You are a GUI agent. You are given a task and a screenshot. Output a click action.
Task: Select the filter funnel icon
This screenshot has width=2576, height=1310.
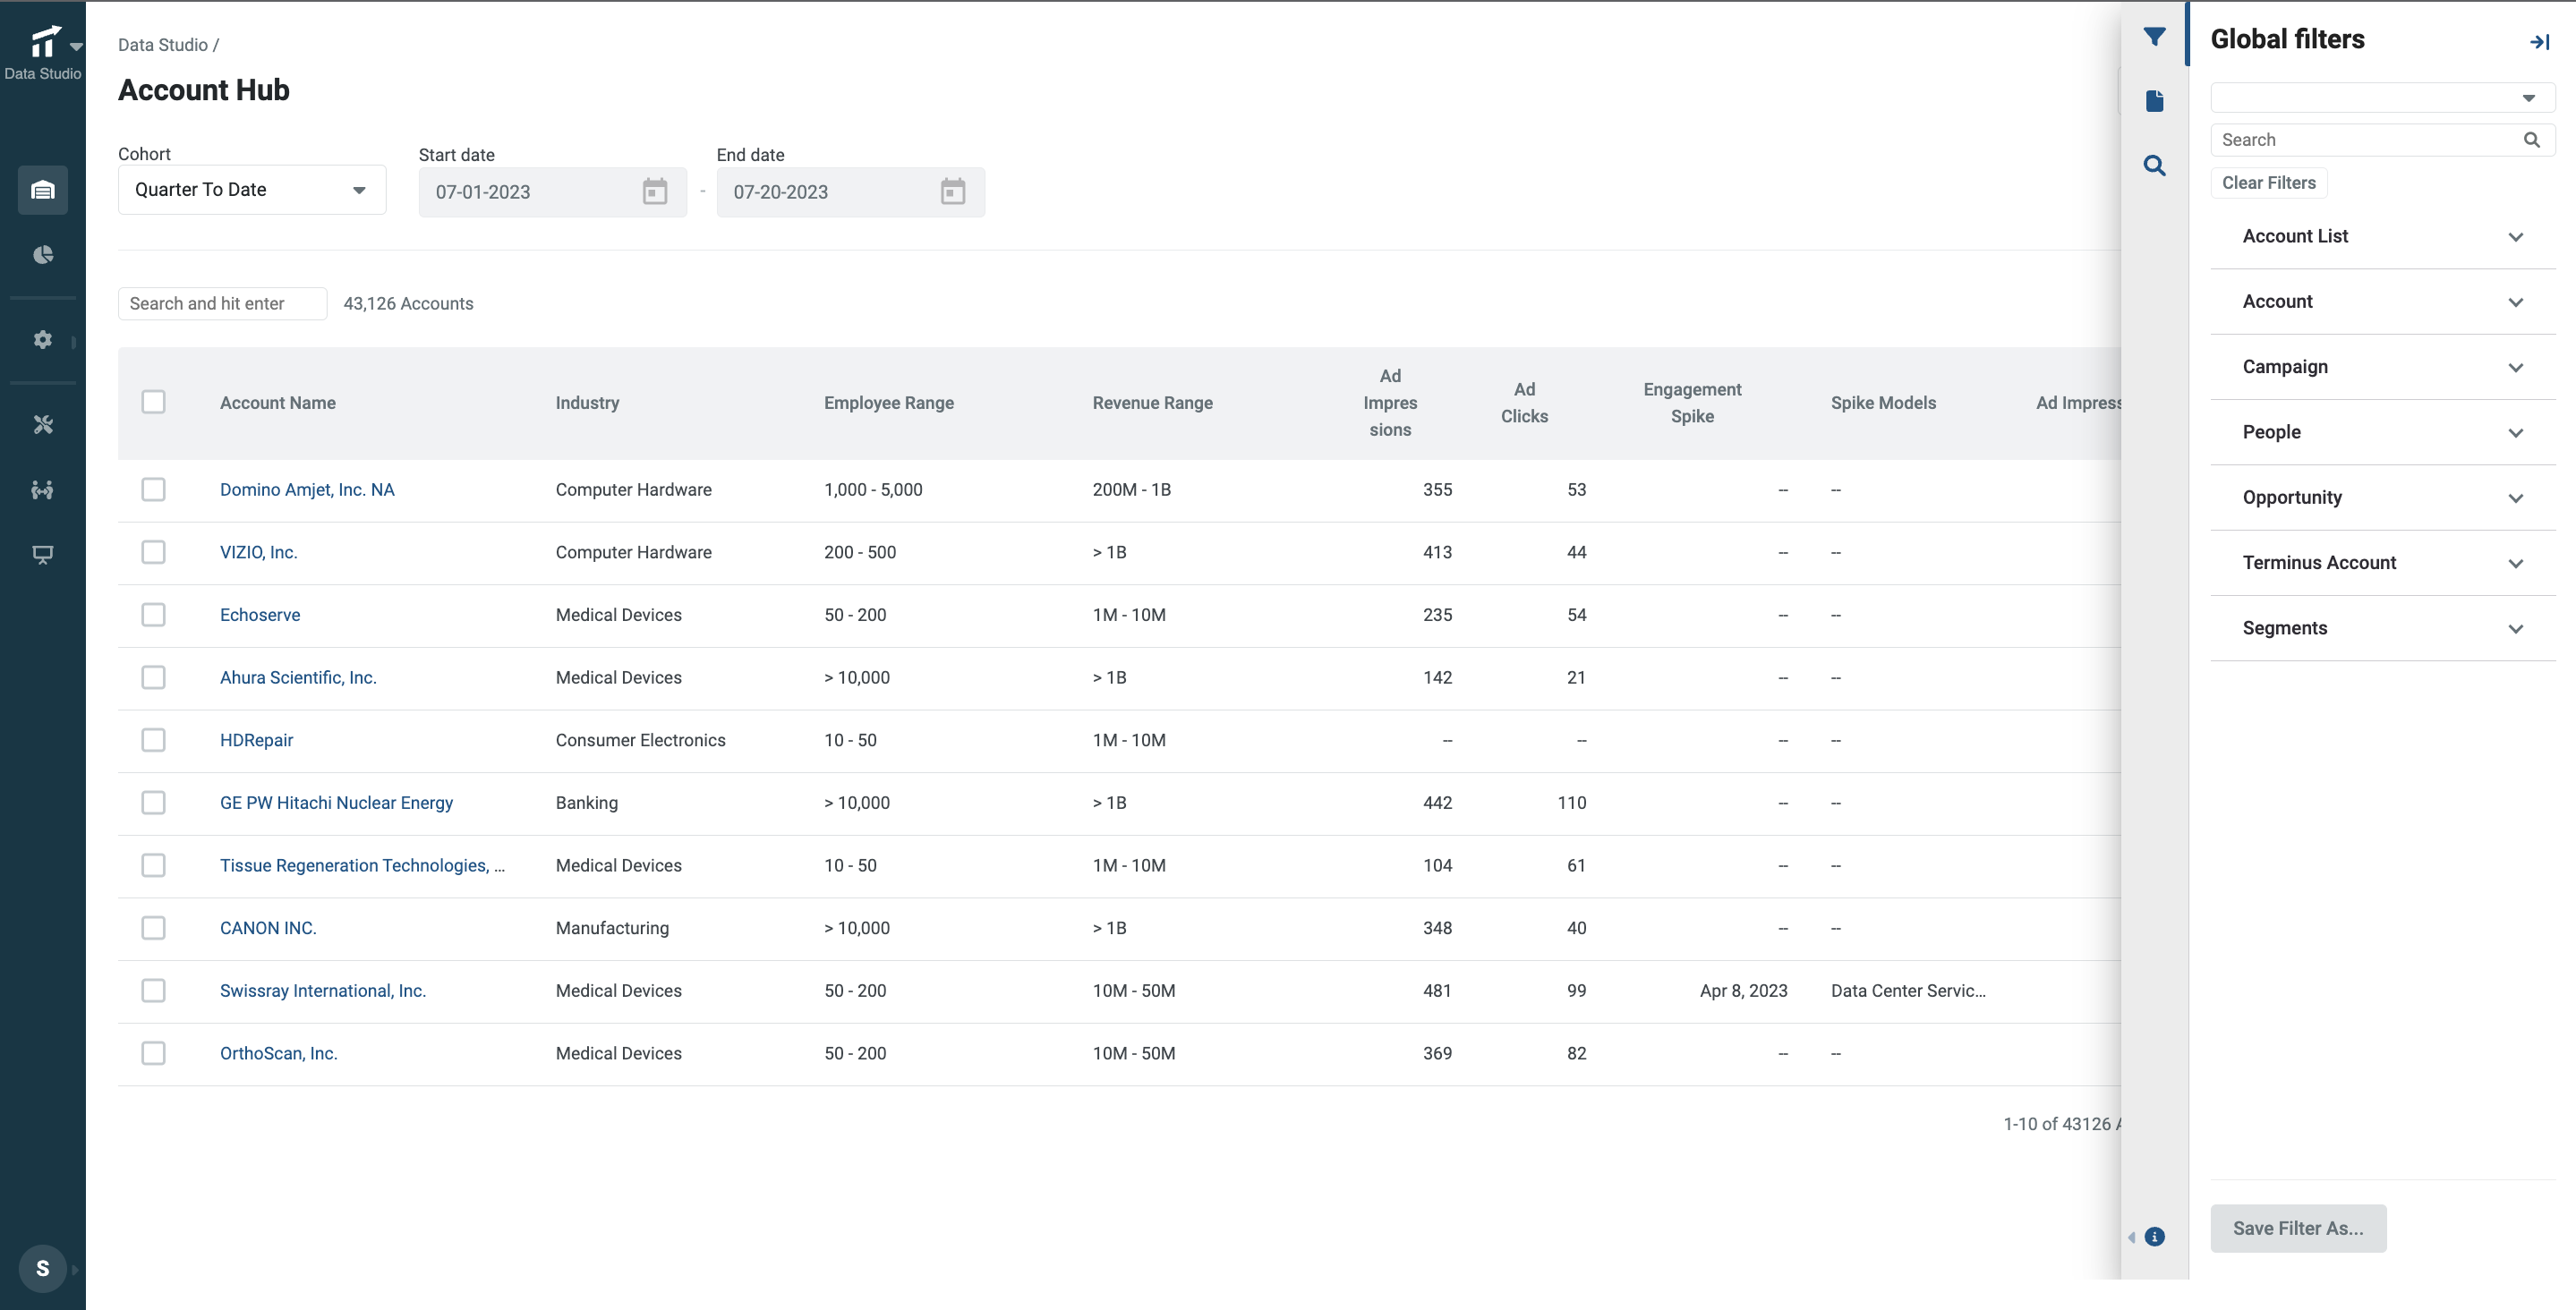click(x=2155, y=38)
